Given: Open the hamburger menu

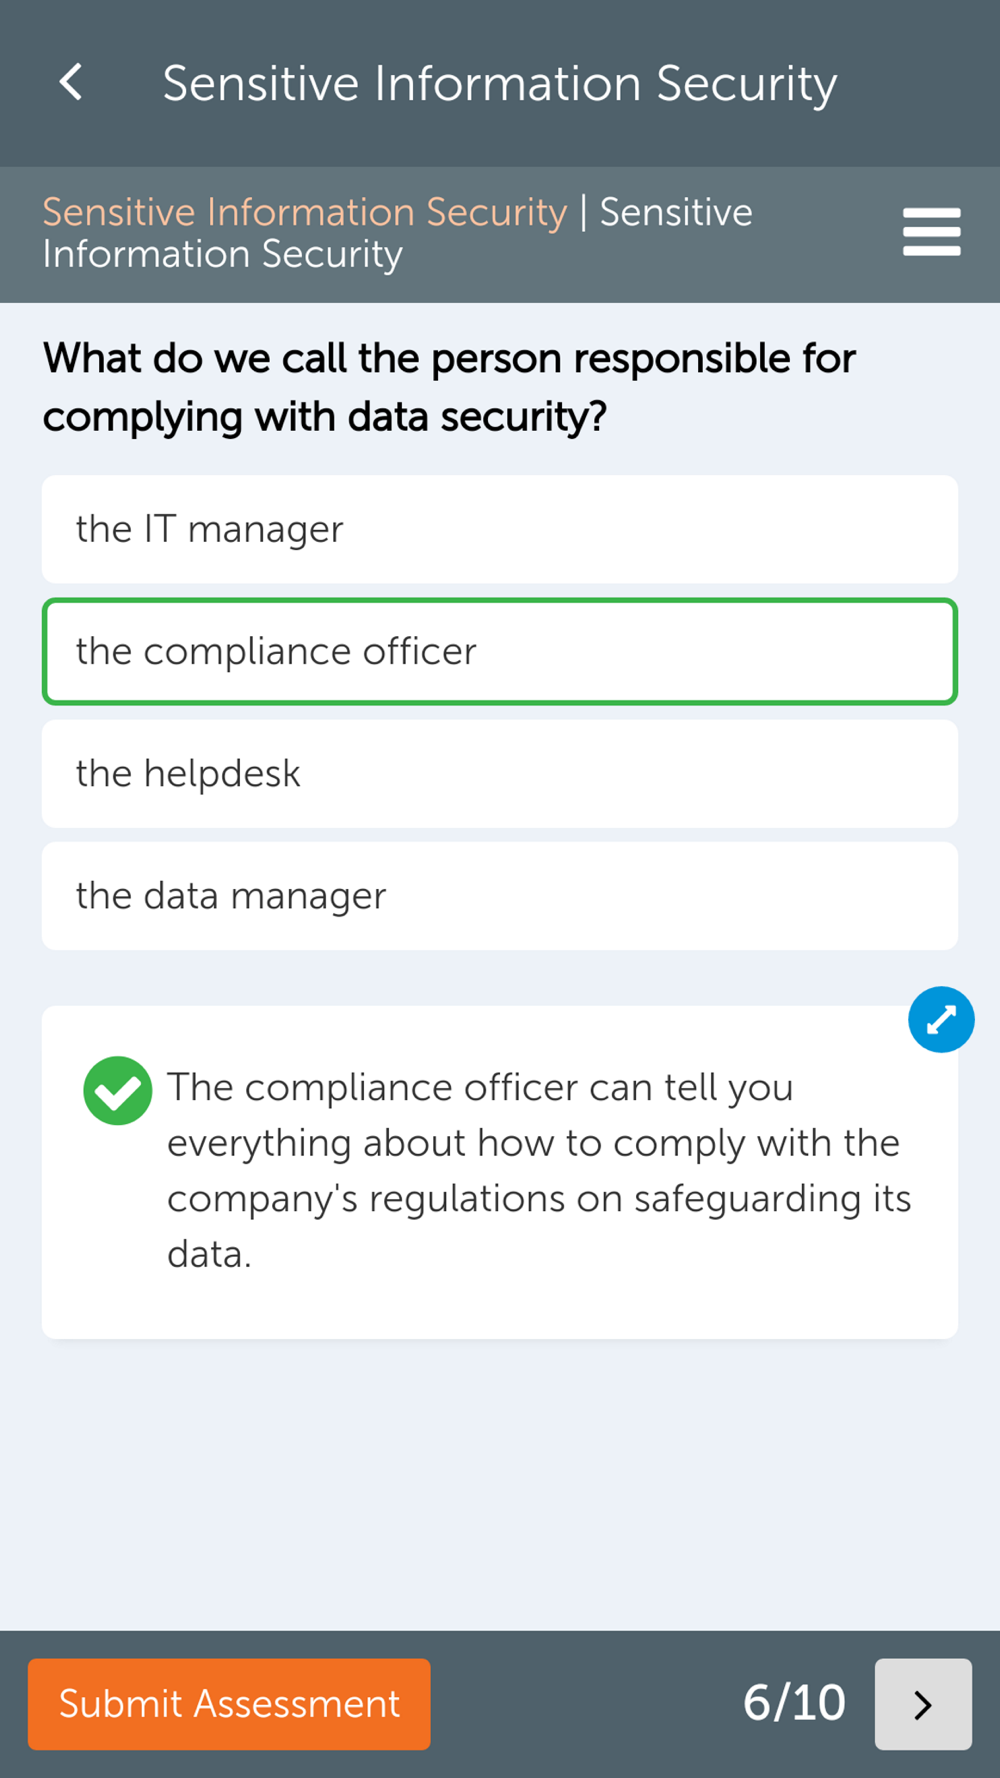Looking at the screenshot, I should click(x=931, y=232).
